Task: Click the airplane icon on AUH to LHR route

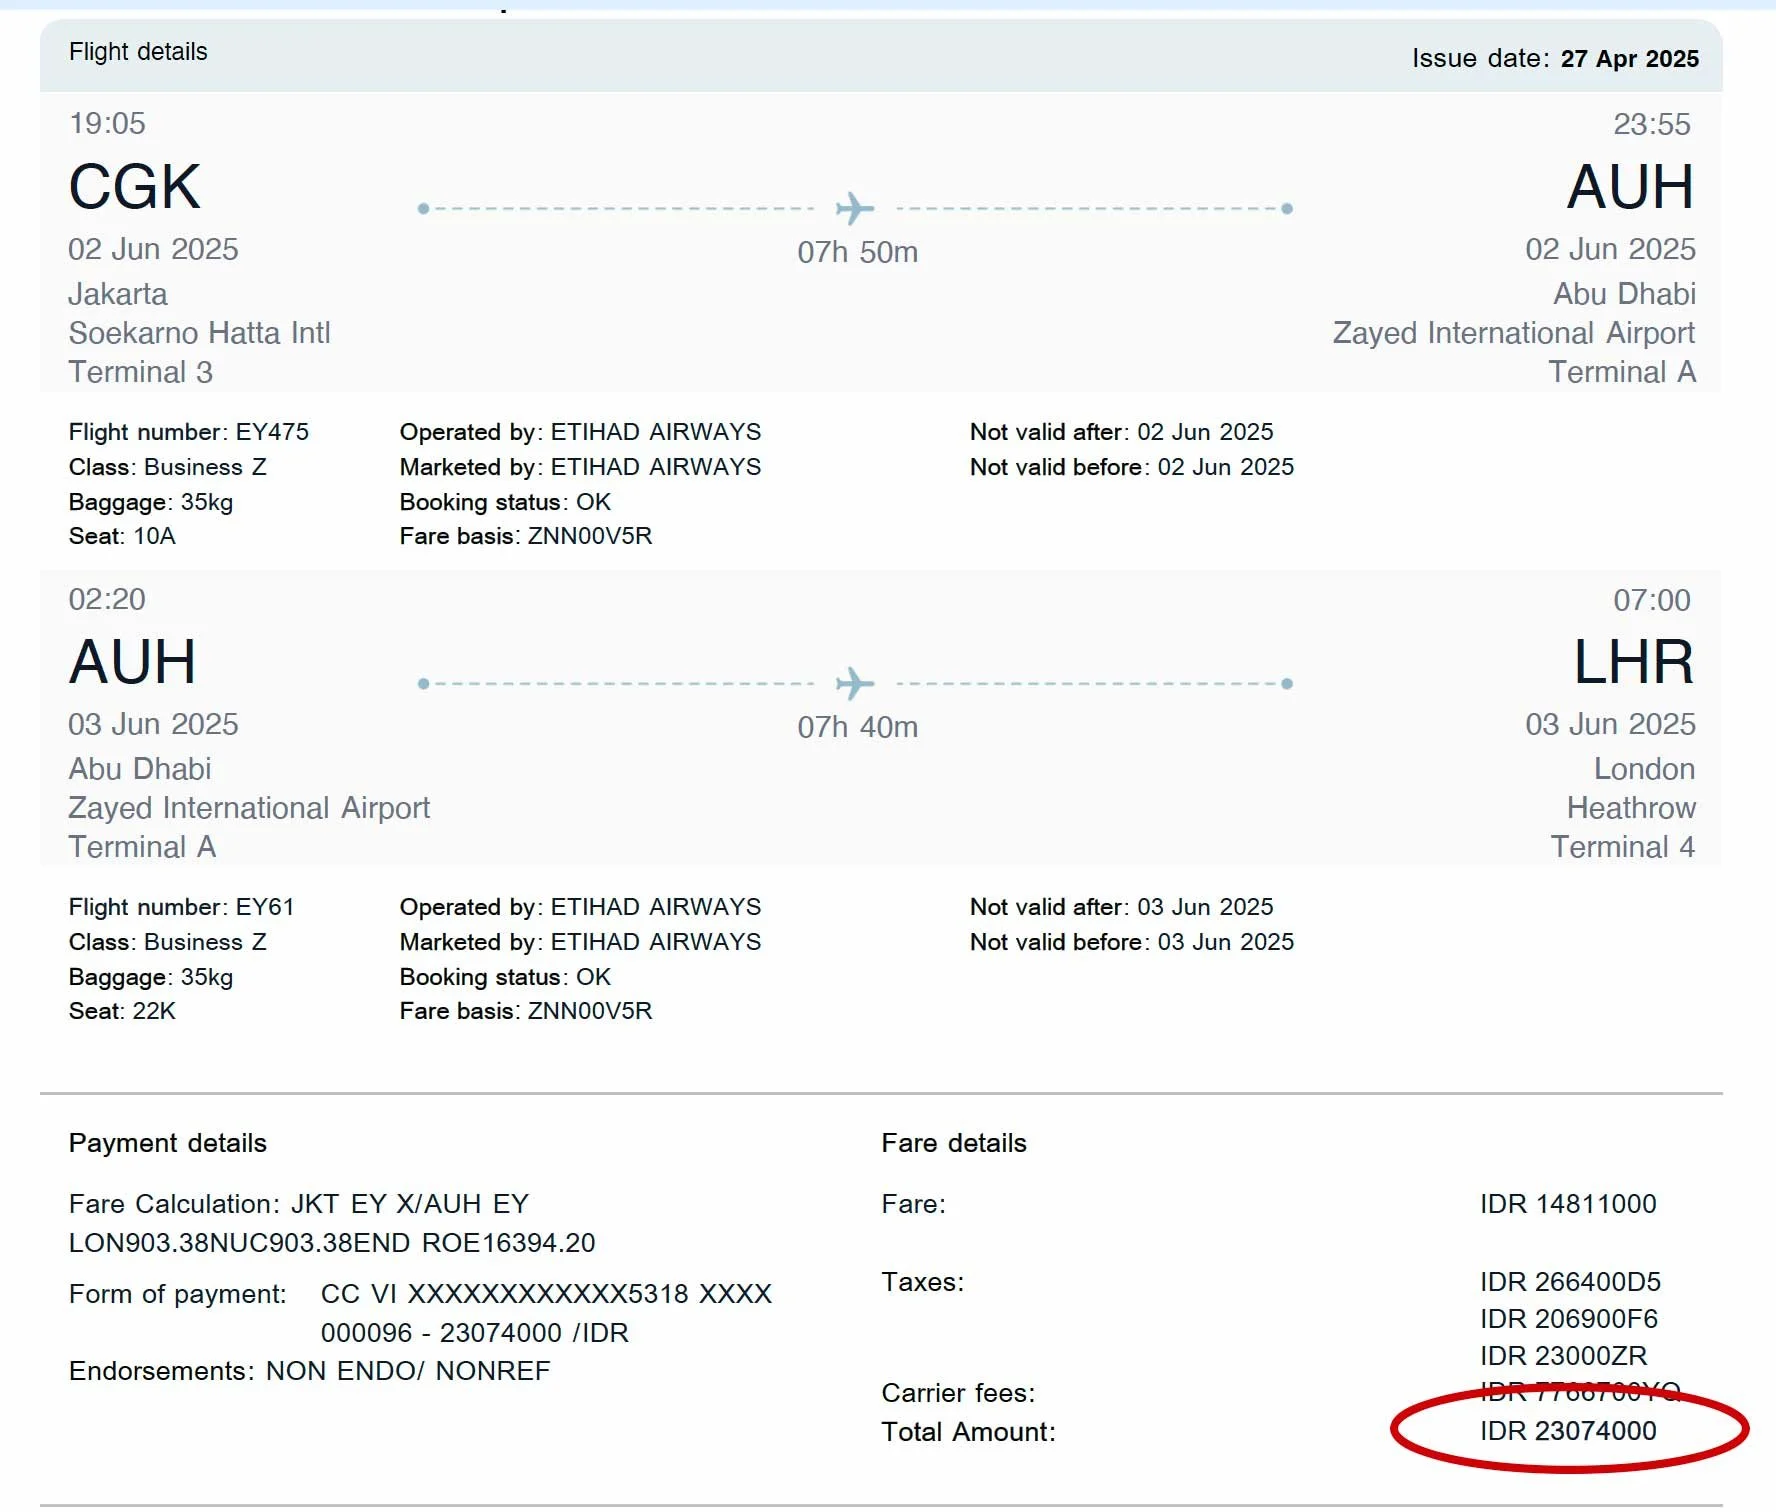Action: [x=855, y=684]
